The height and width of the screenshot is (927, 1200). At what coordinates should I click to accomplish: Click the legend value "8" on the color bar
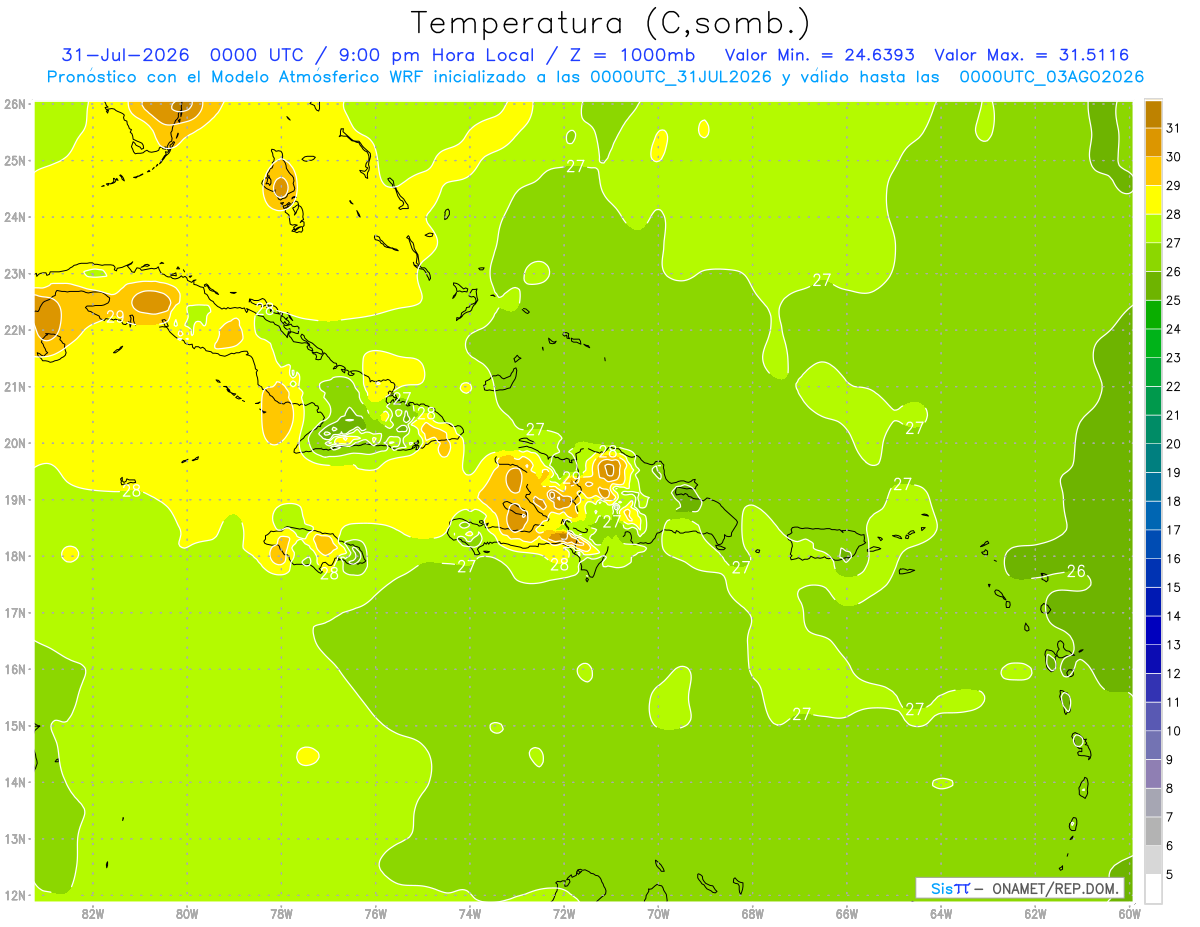(x=1170, y=788)
